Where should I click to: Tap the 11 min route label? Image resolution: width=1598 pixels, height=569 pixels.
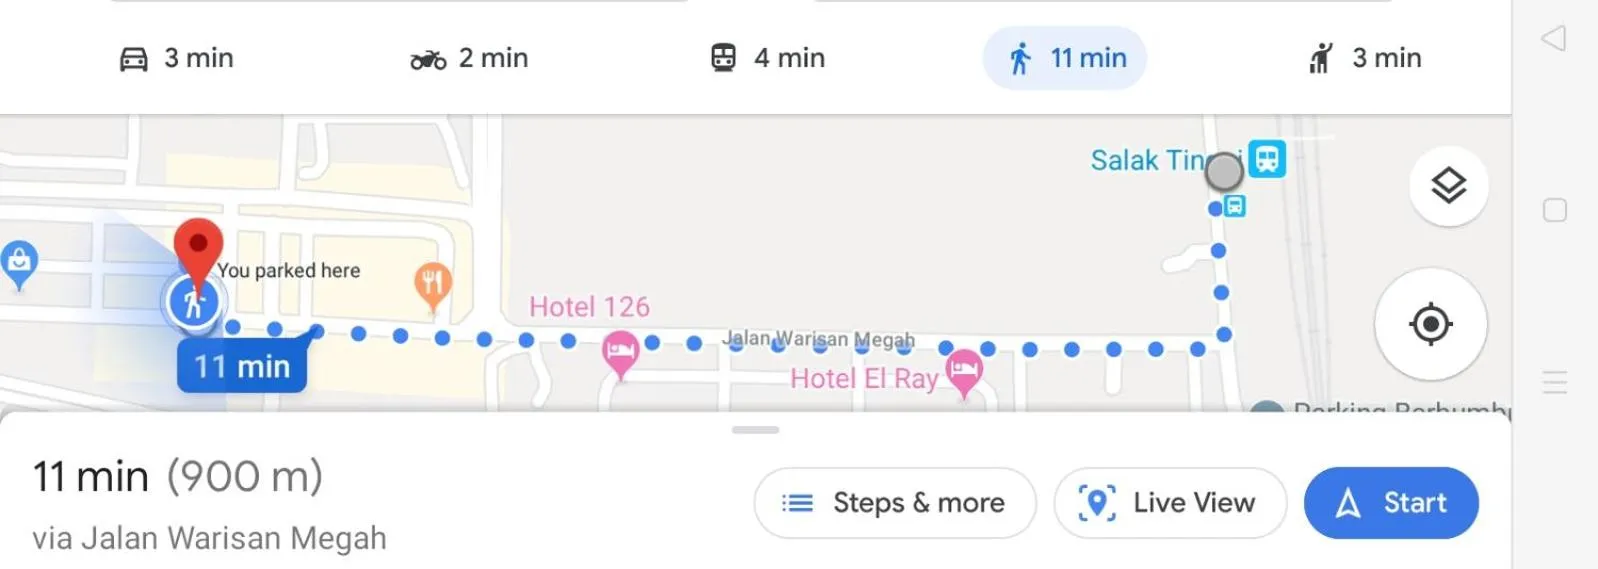(242, 366)
